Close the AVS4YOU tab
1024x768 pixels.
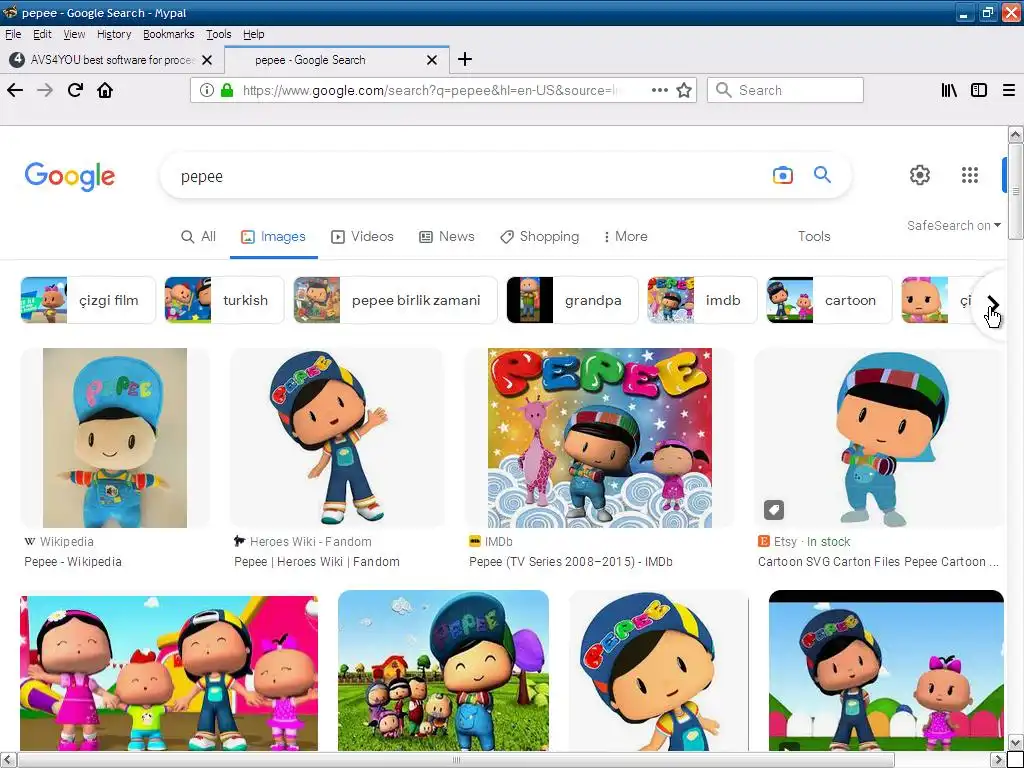tap(207, 60)
